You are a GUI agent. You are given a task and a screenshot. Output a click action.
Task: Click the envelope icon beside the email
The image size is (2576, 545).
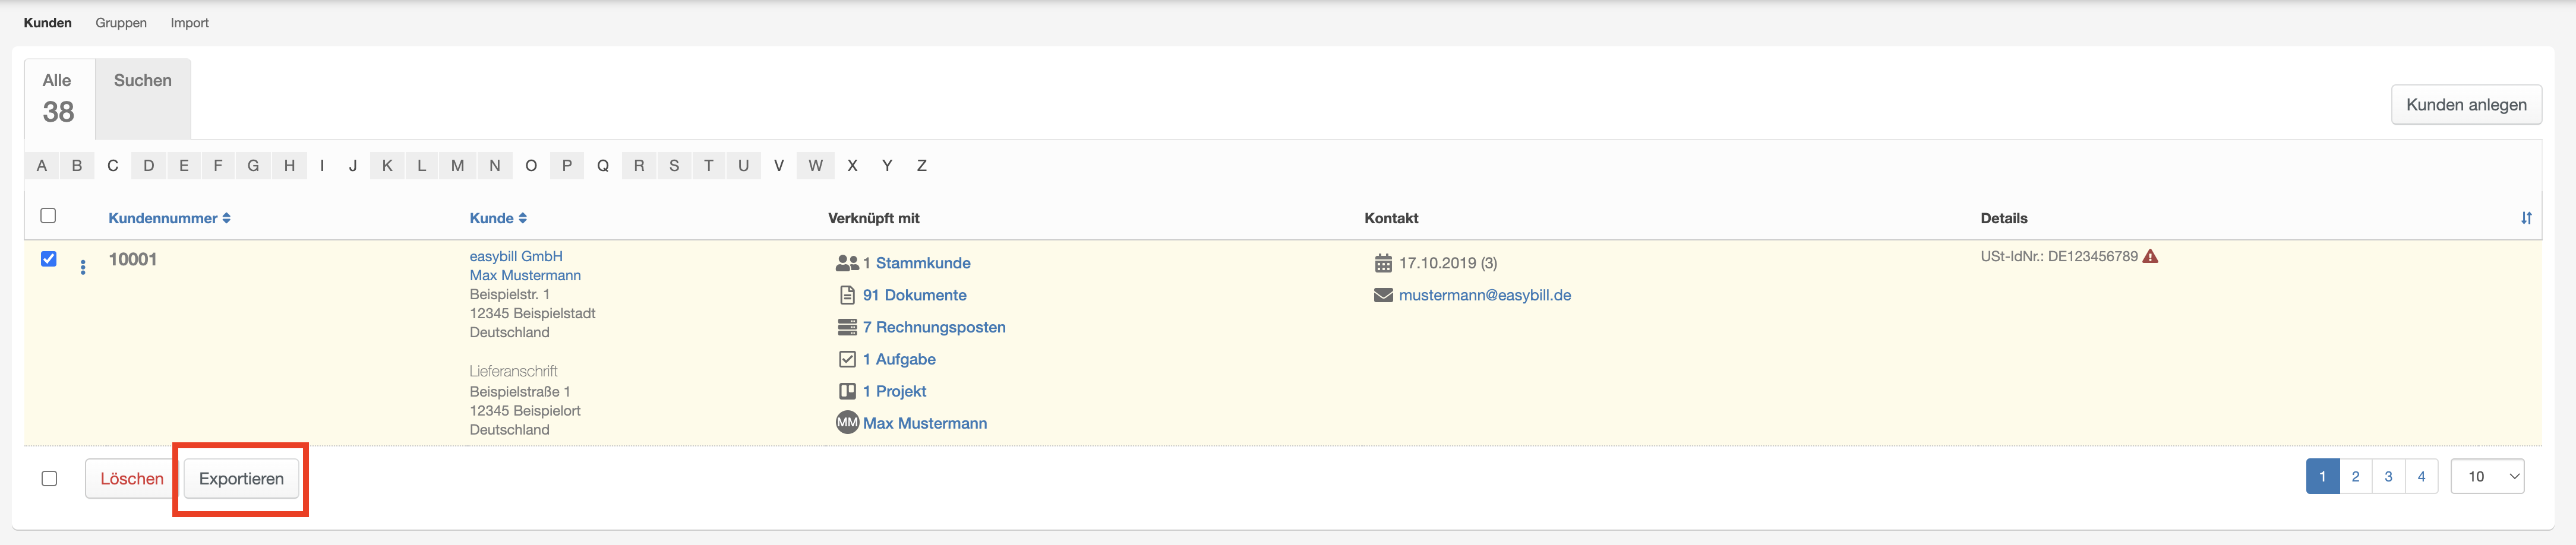pos(1383,295)
